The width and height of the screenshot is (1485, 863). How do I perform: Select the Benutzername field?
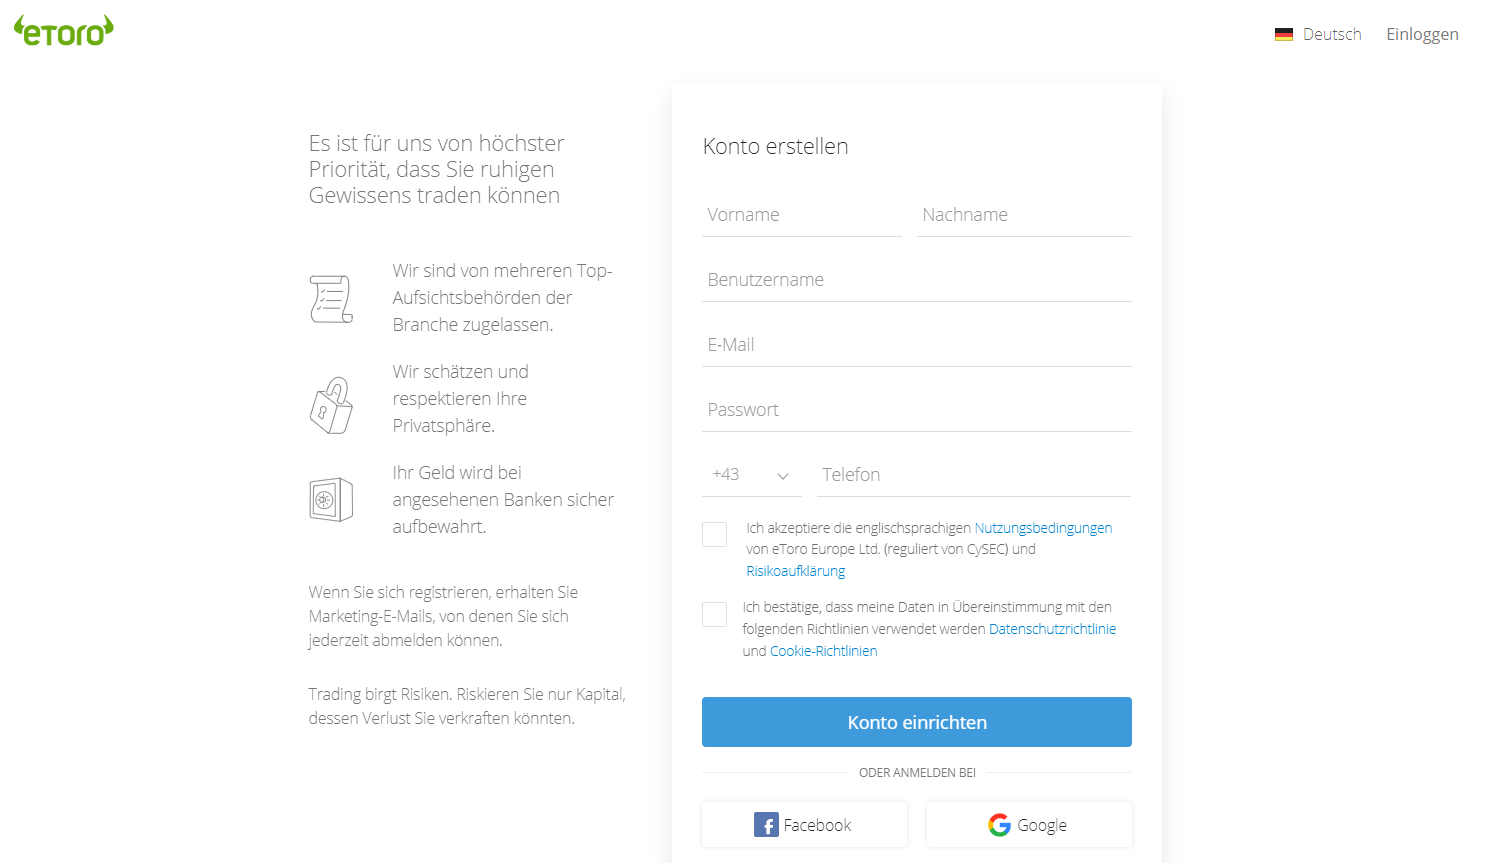pyautogui.click(x=917, y=280)
